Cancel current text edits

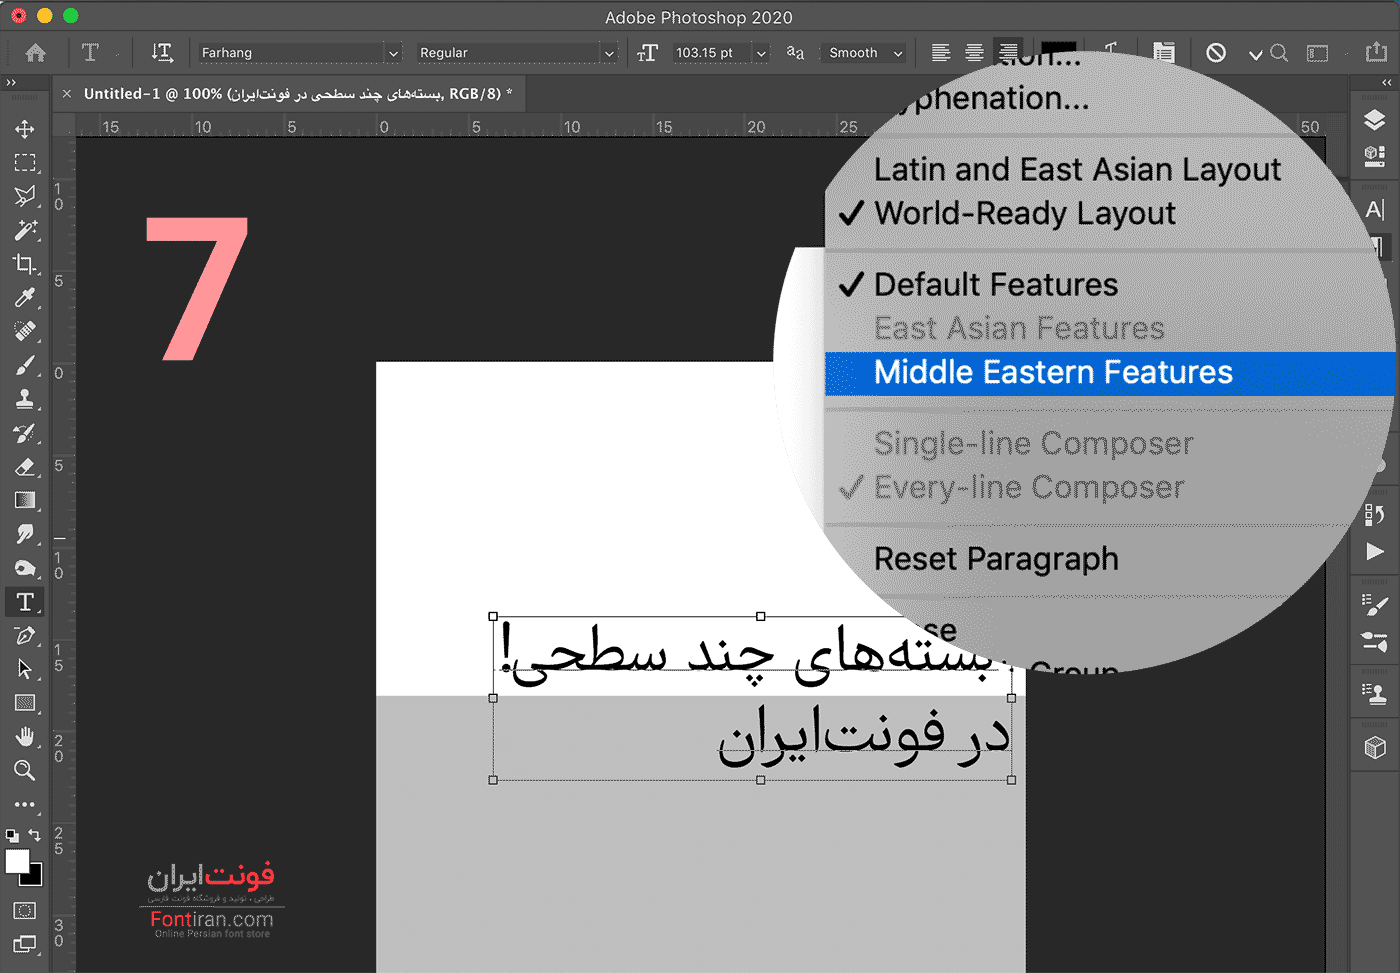point(1216,53)
